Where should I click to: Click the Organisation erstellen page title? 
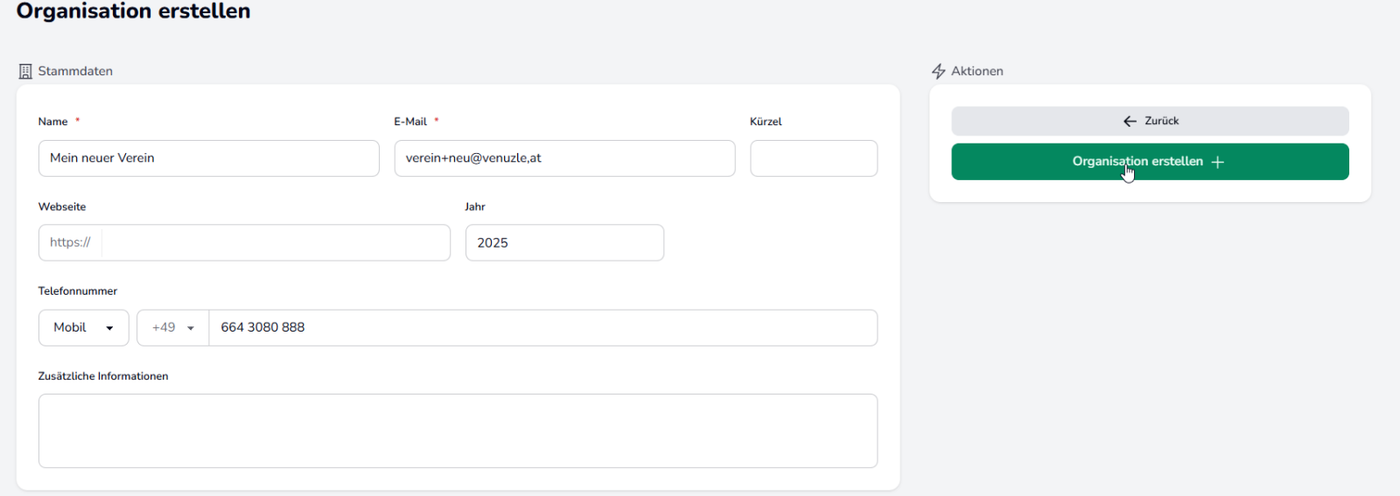point(133,12)
